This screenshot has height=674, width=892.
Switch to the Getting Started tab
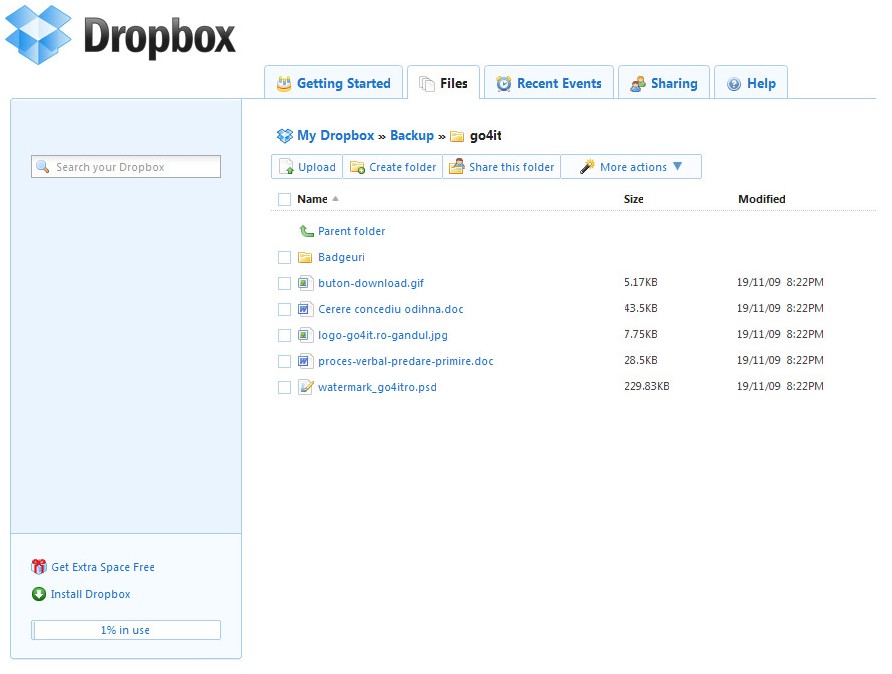[333, 82]
